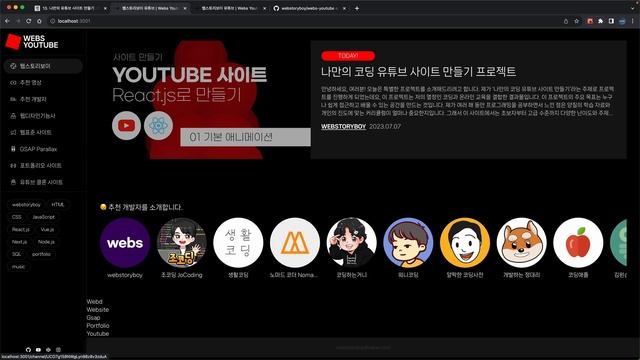Select the Next.js keyword tag
Viewport: 640px width, 360px height.
click(19, 242)
